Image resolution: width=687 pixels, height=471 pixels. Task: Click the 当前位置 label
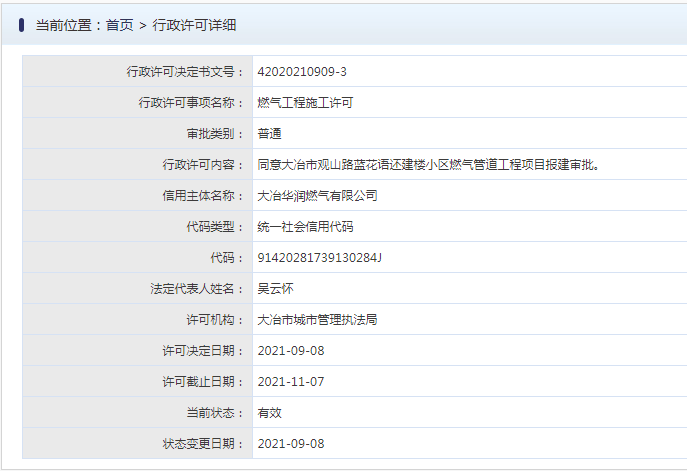[x=64, y=25]
